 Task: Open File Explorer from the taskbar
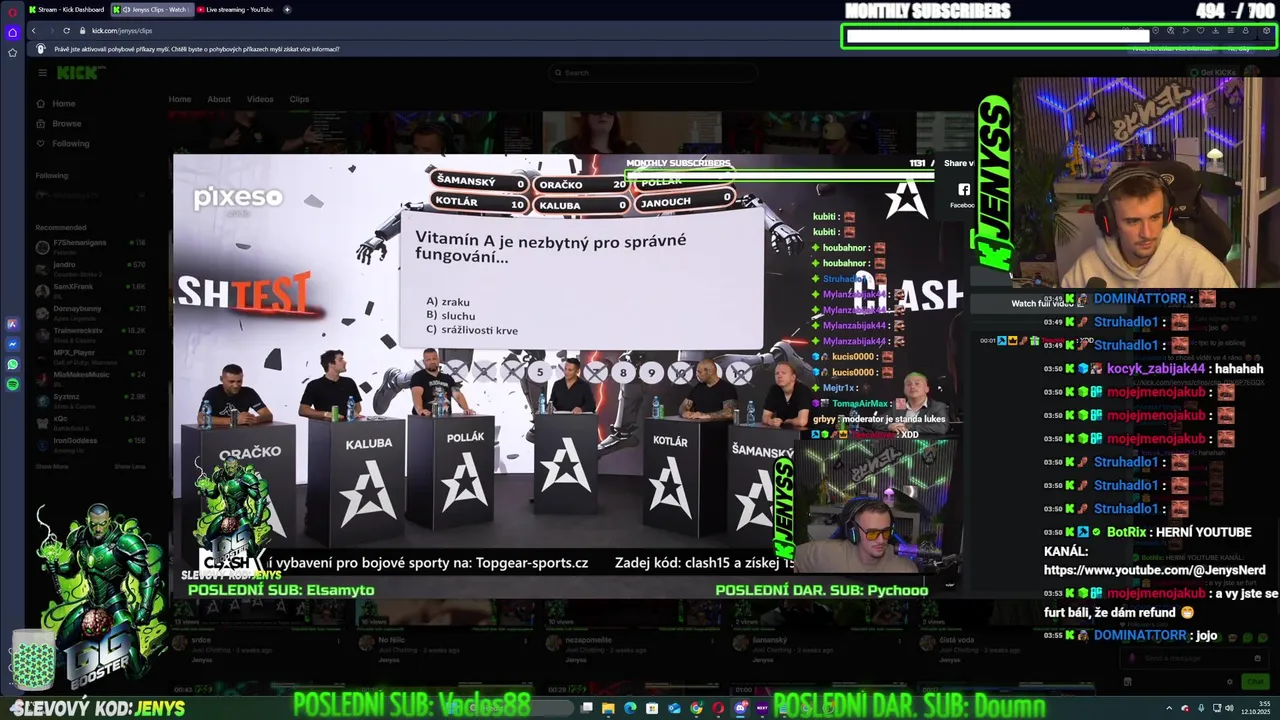(607, 708)
